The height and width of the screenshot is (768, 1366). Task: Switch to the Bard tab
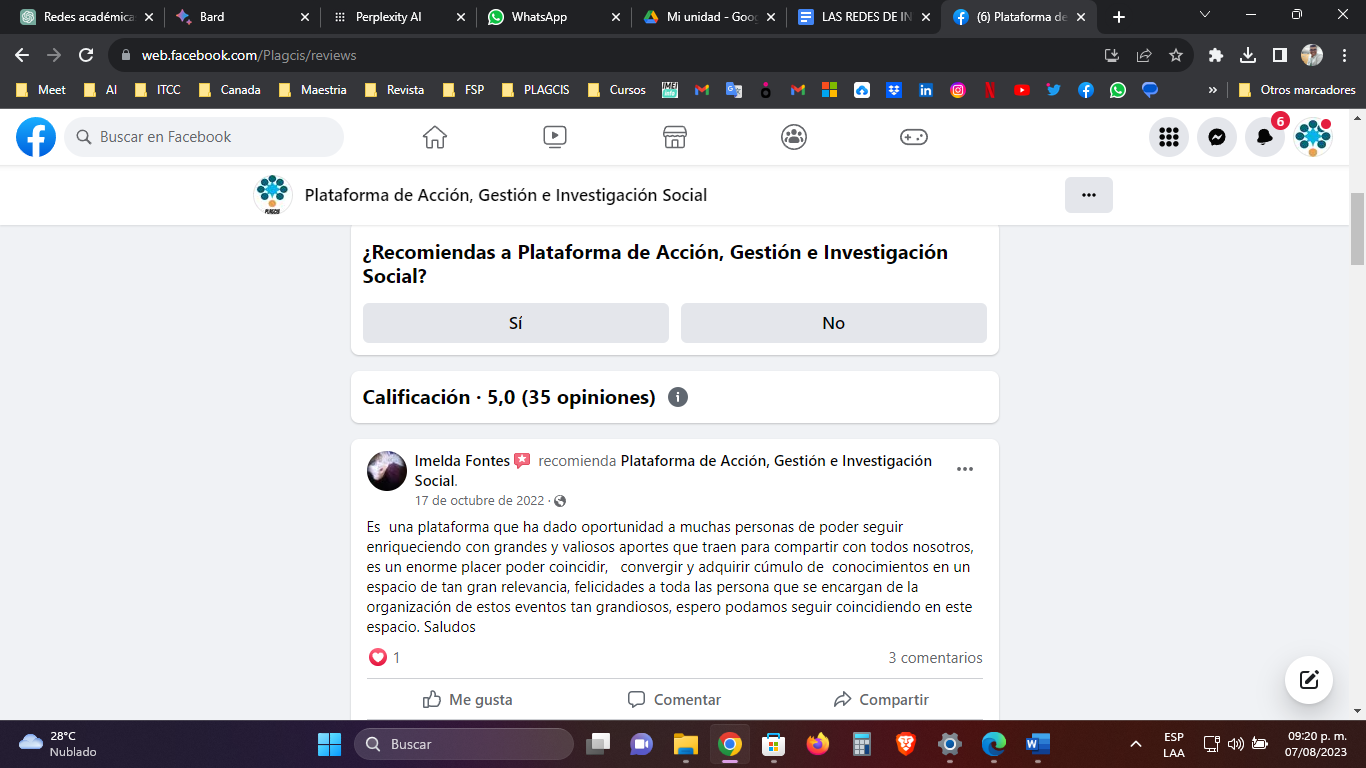[242, 17]
